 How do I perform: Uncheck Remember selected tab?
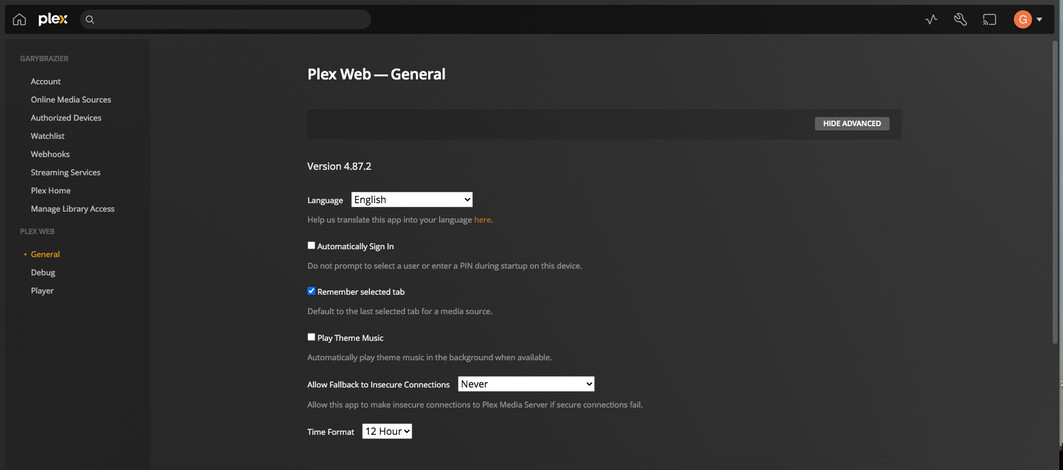coord(311,291)
